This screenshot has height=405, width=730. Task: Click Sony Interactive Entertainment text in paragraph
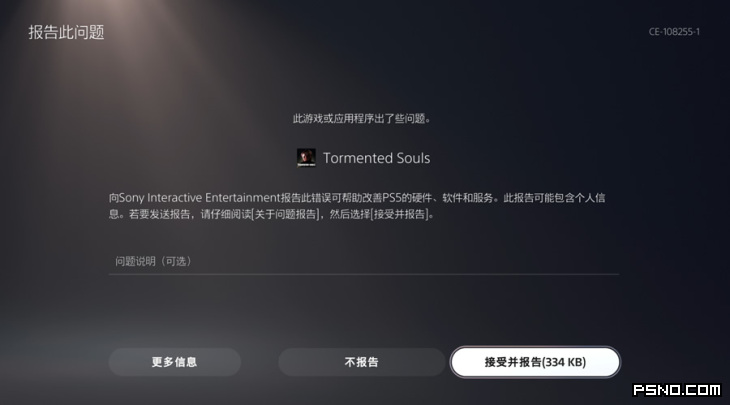(x=199, y=198)
